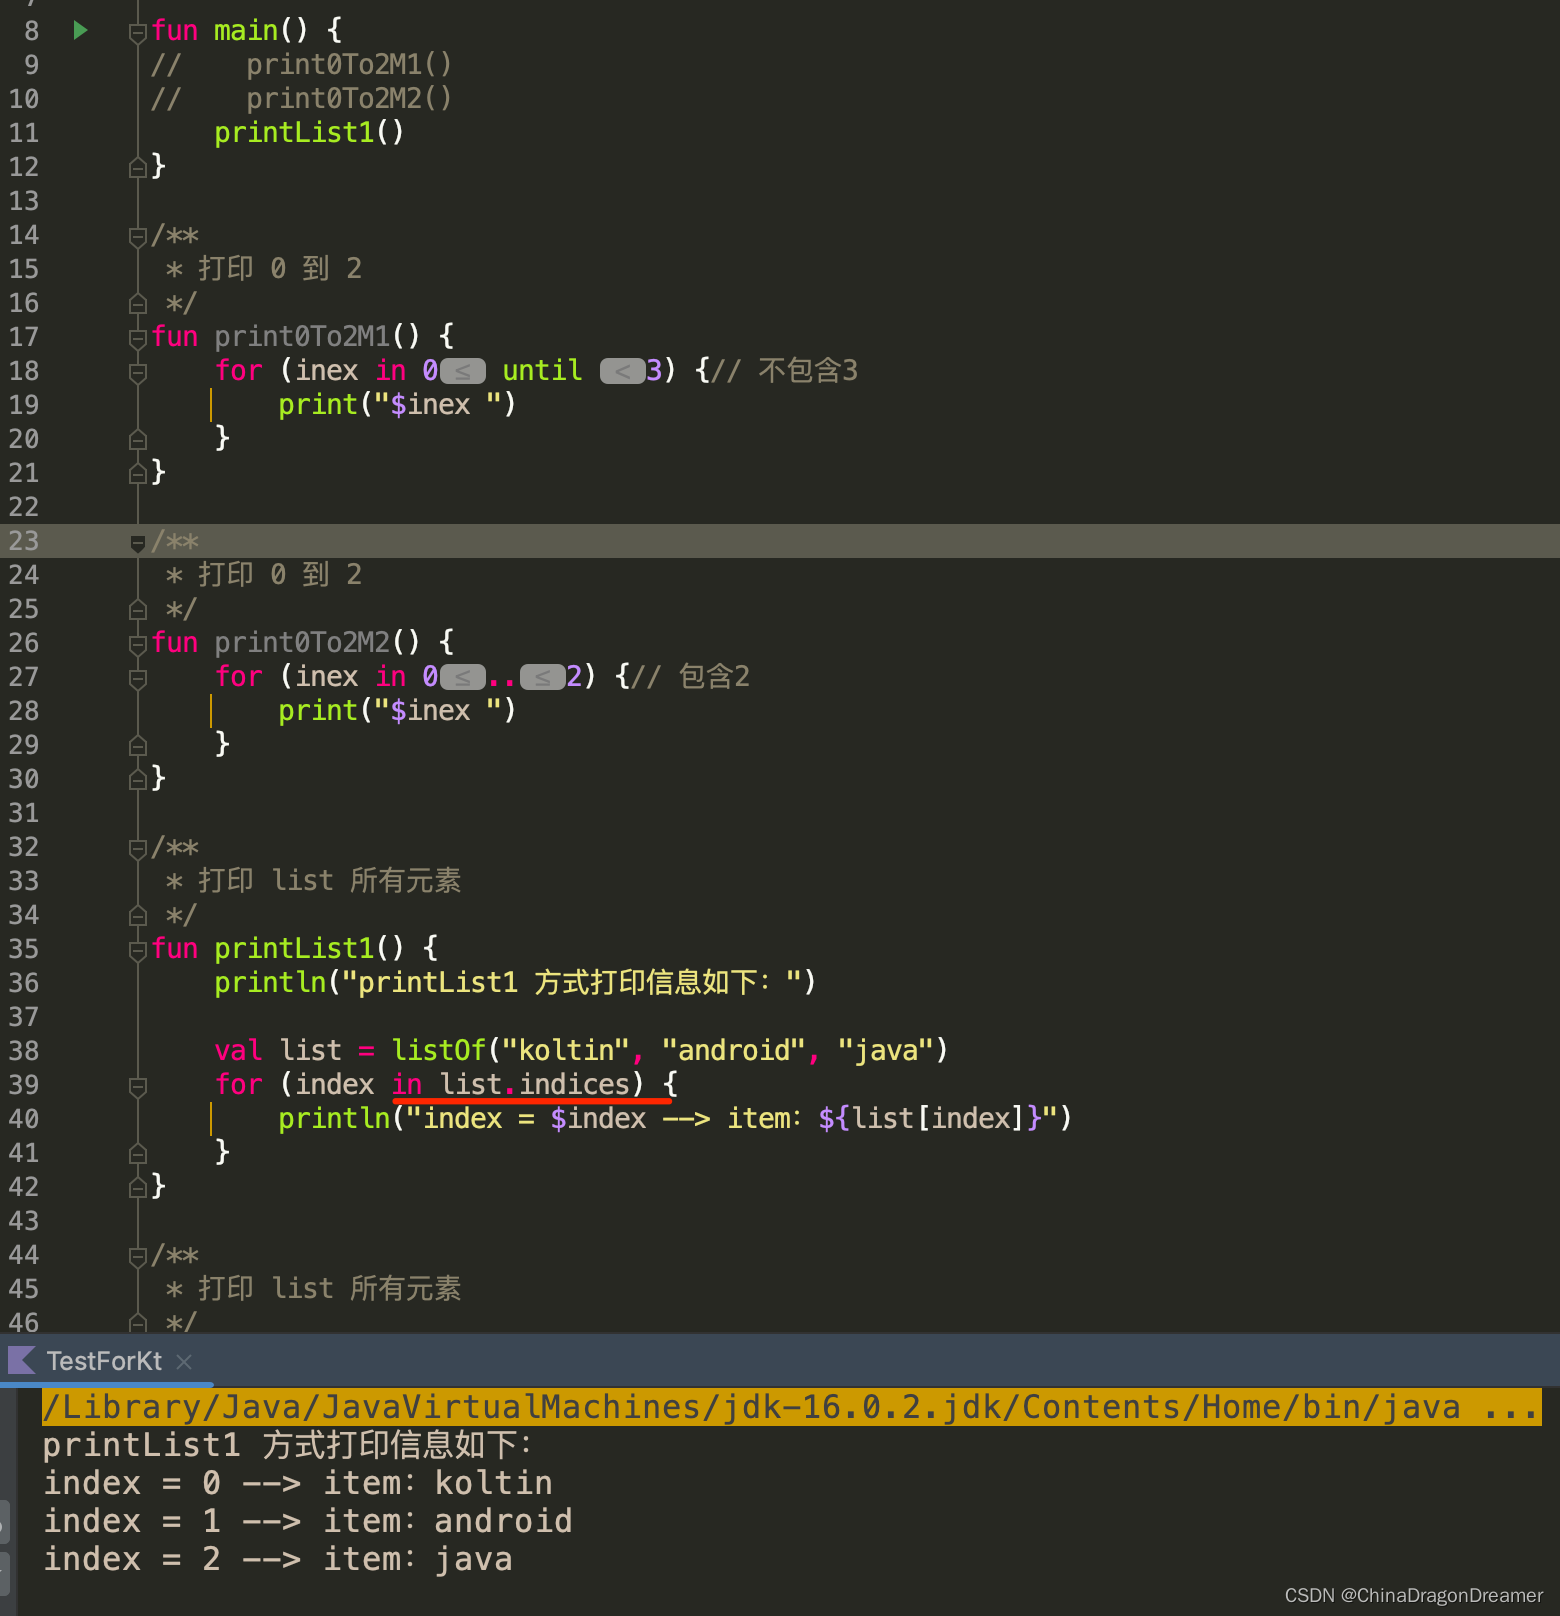Click line number 23 in gutter
This screenshot has width=1560, height=1616.
click(x=23, y=541)
